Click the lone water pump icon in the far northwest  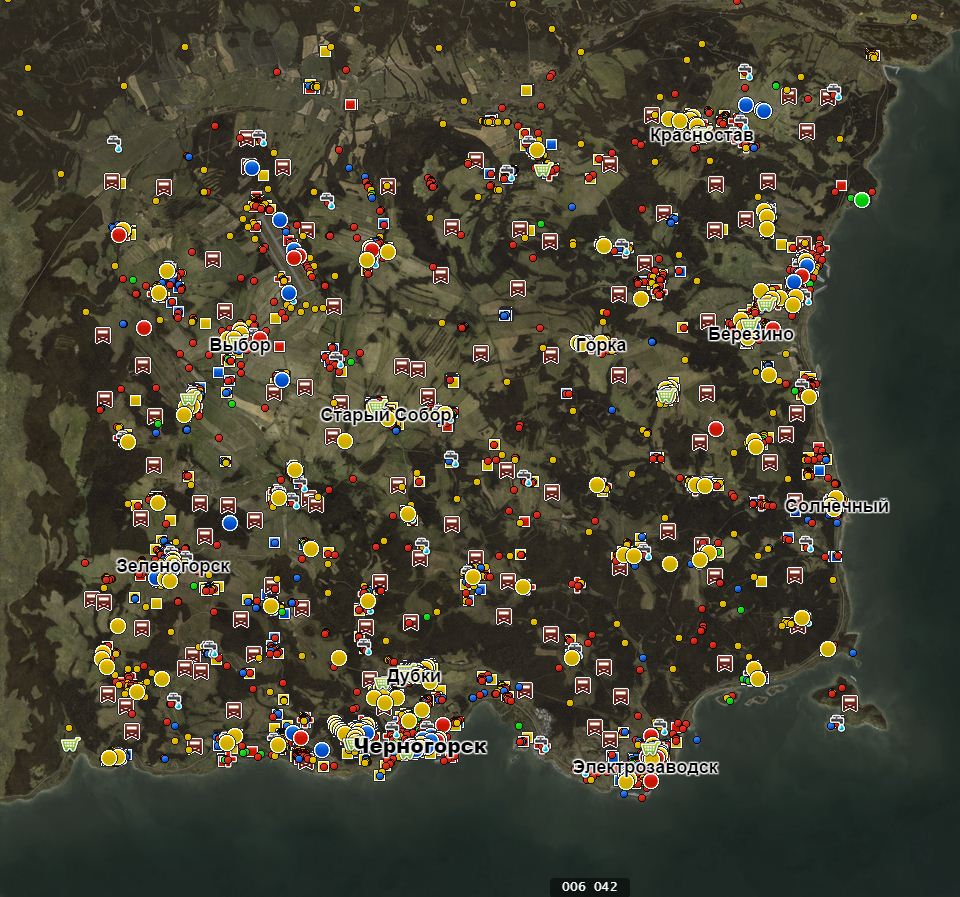pyautogui.click(x=114, y=143)
